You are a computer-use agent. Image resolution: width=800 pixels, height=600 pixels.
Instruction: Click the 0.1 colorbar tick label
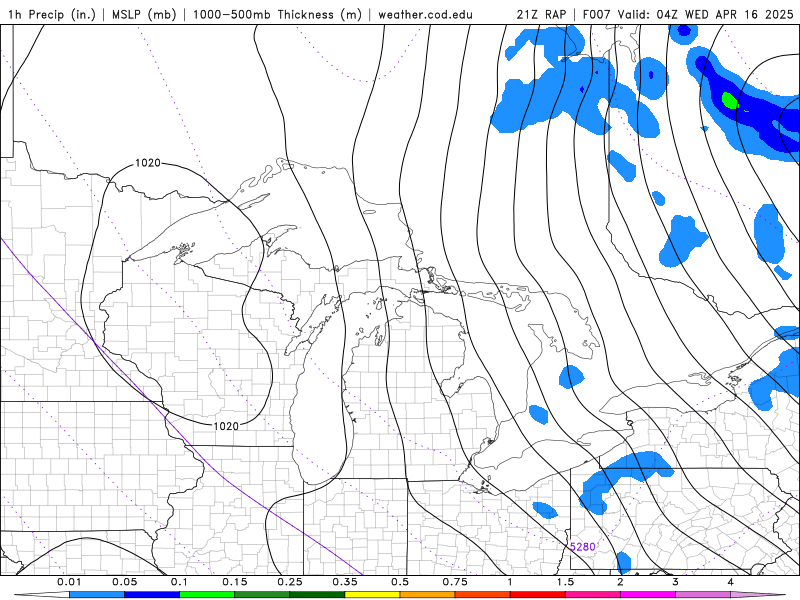point(180,582)
